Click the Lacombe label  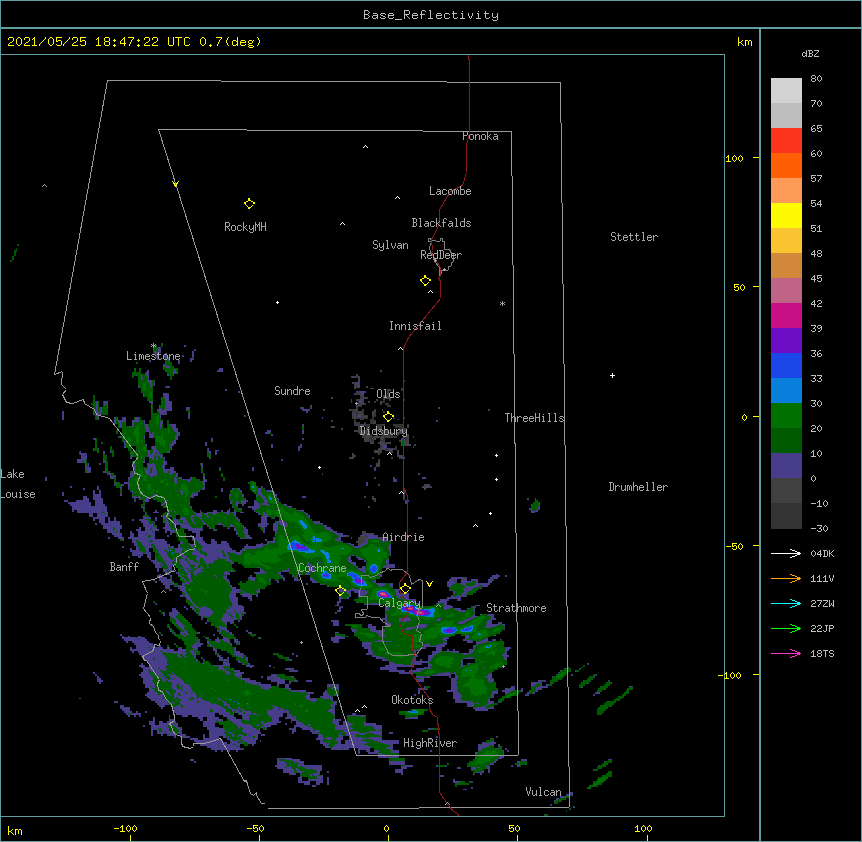450,191
